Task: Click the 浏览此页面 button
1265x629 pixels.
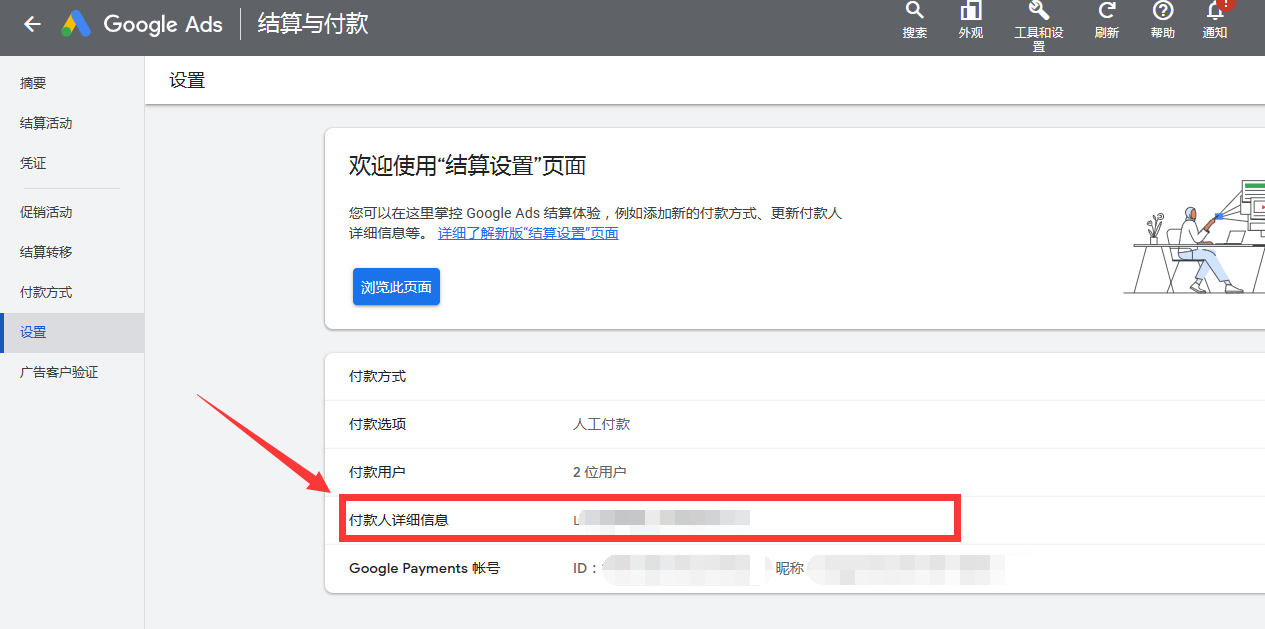Action: (x=396, y=287)
